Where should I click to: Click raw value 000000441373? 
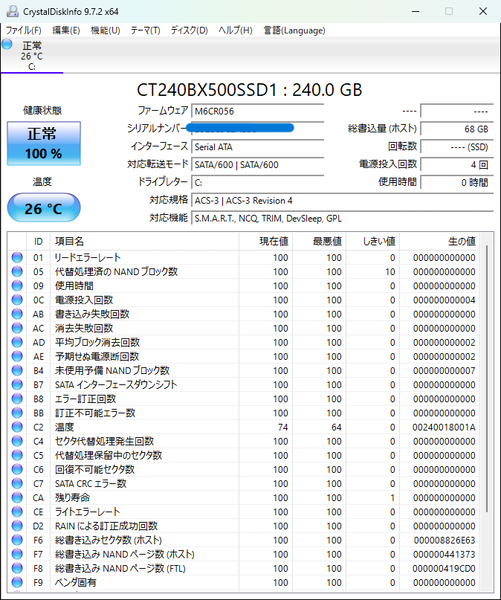[444, 554]
